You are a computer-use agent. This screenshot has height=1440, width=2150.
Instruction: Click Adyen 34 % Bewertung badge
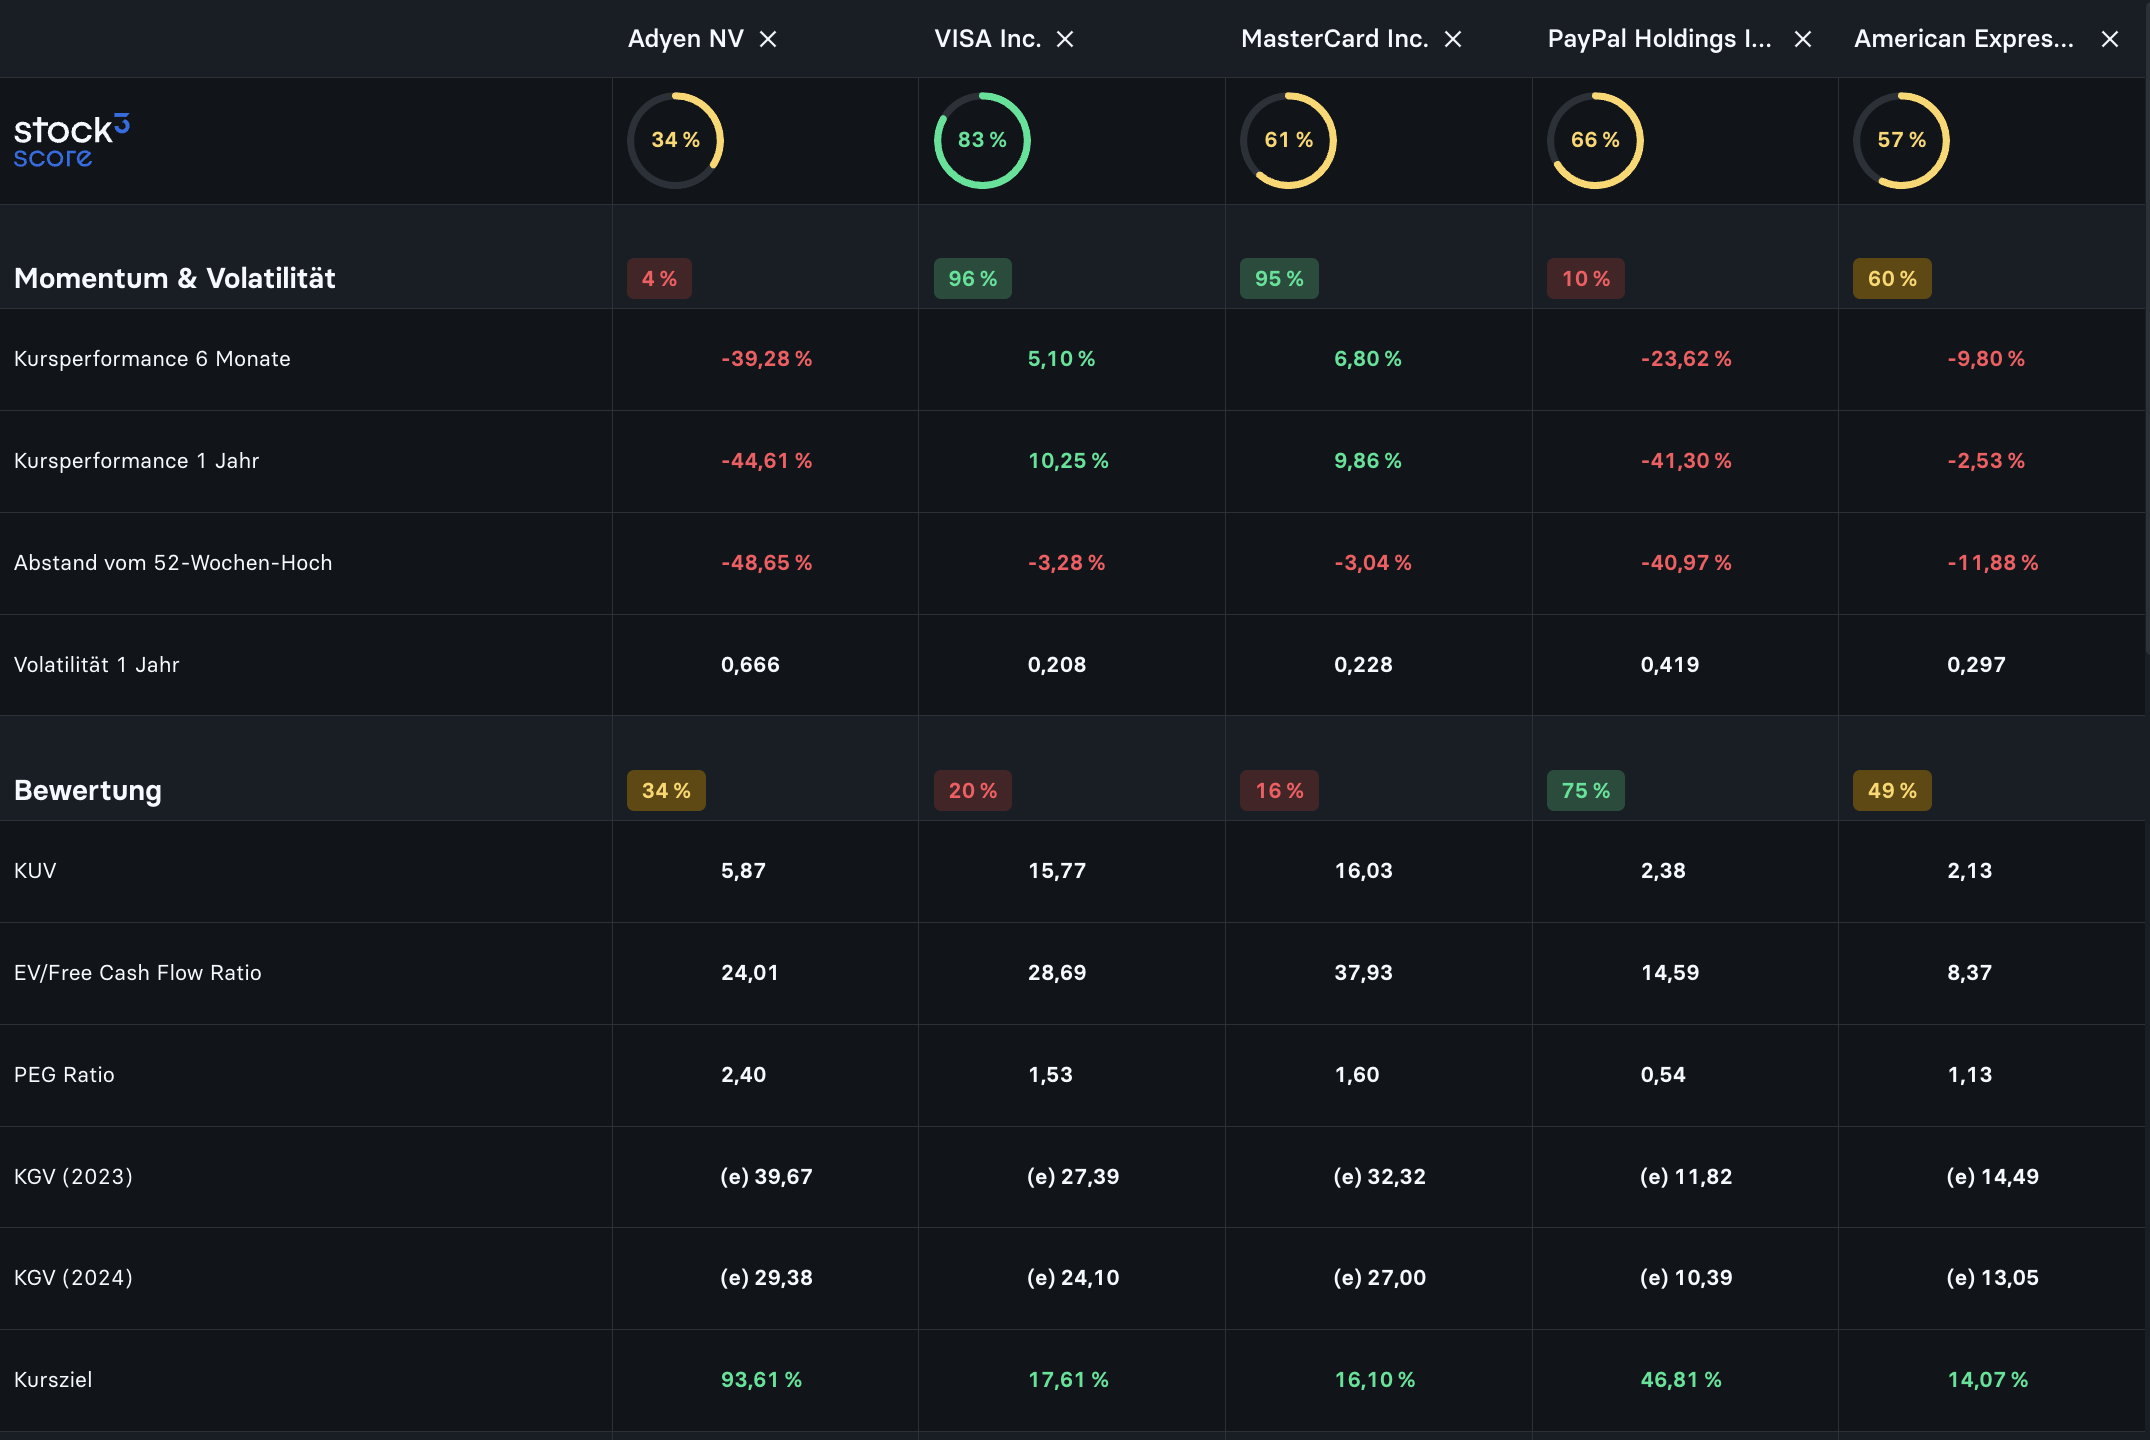(666, 791)
